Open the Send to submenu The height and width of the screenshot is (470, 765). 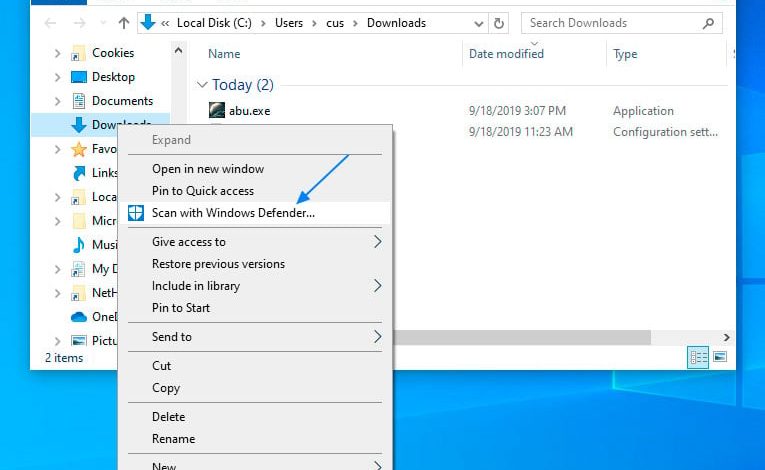coord(254,337)
